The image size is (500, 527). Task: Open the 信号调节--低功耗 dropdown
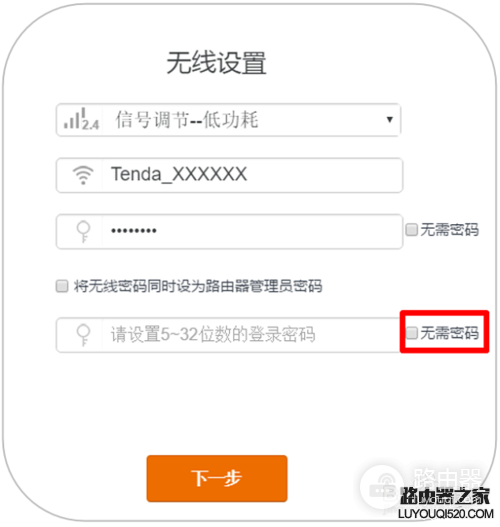tap(228, 120)
